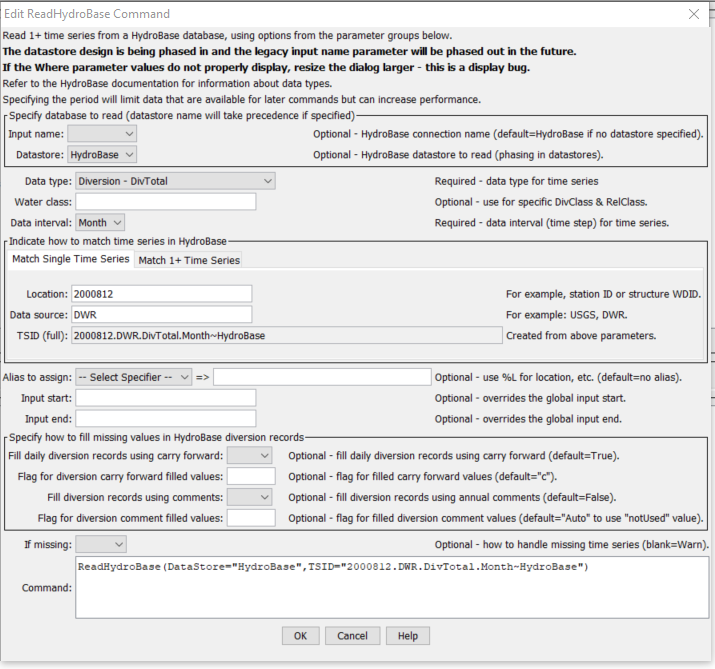715x669 pixels.
Task: Open the Data type dropdown
Action: (174, 181)
